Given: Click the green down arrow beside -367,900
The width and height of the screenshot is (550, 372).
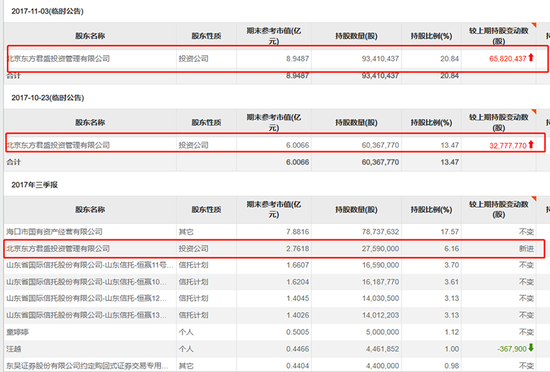Looking at the screenshot, I should [531, 347].
